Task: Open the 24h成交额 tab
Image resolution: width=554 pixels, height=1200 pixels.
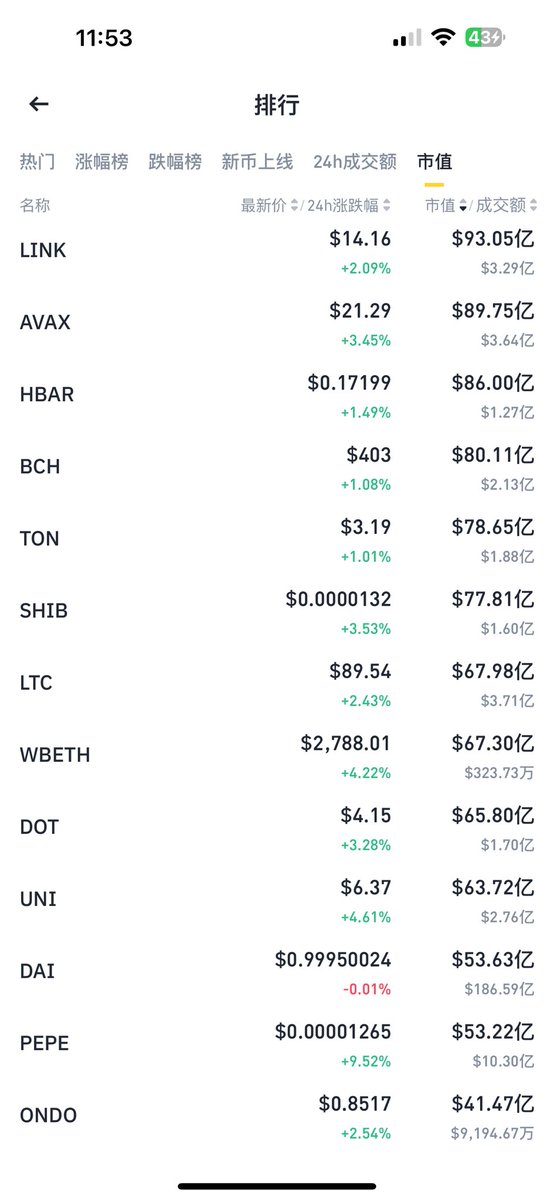Action: (x=355, y=161)
